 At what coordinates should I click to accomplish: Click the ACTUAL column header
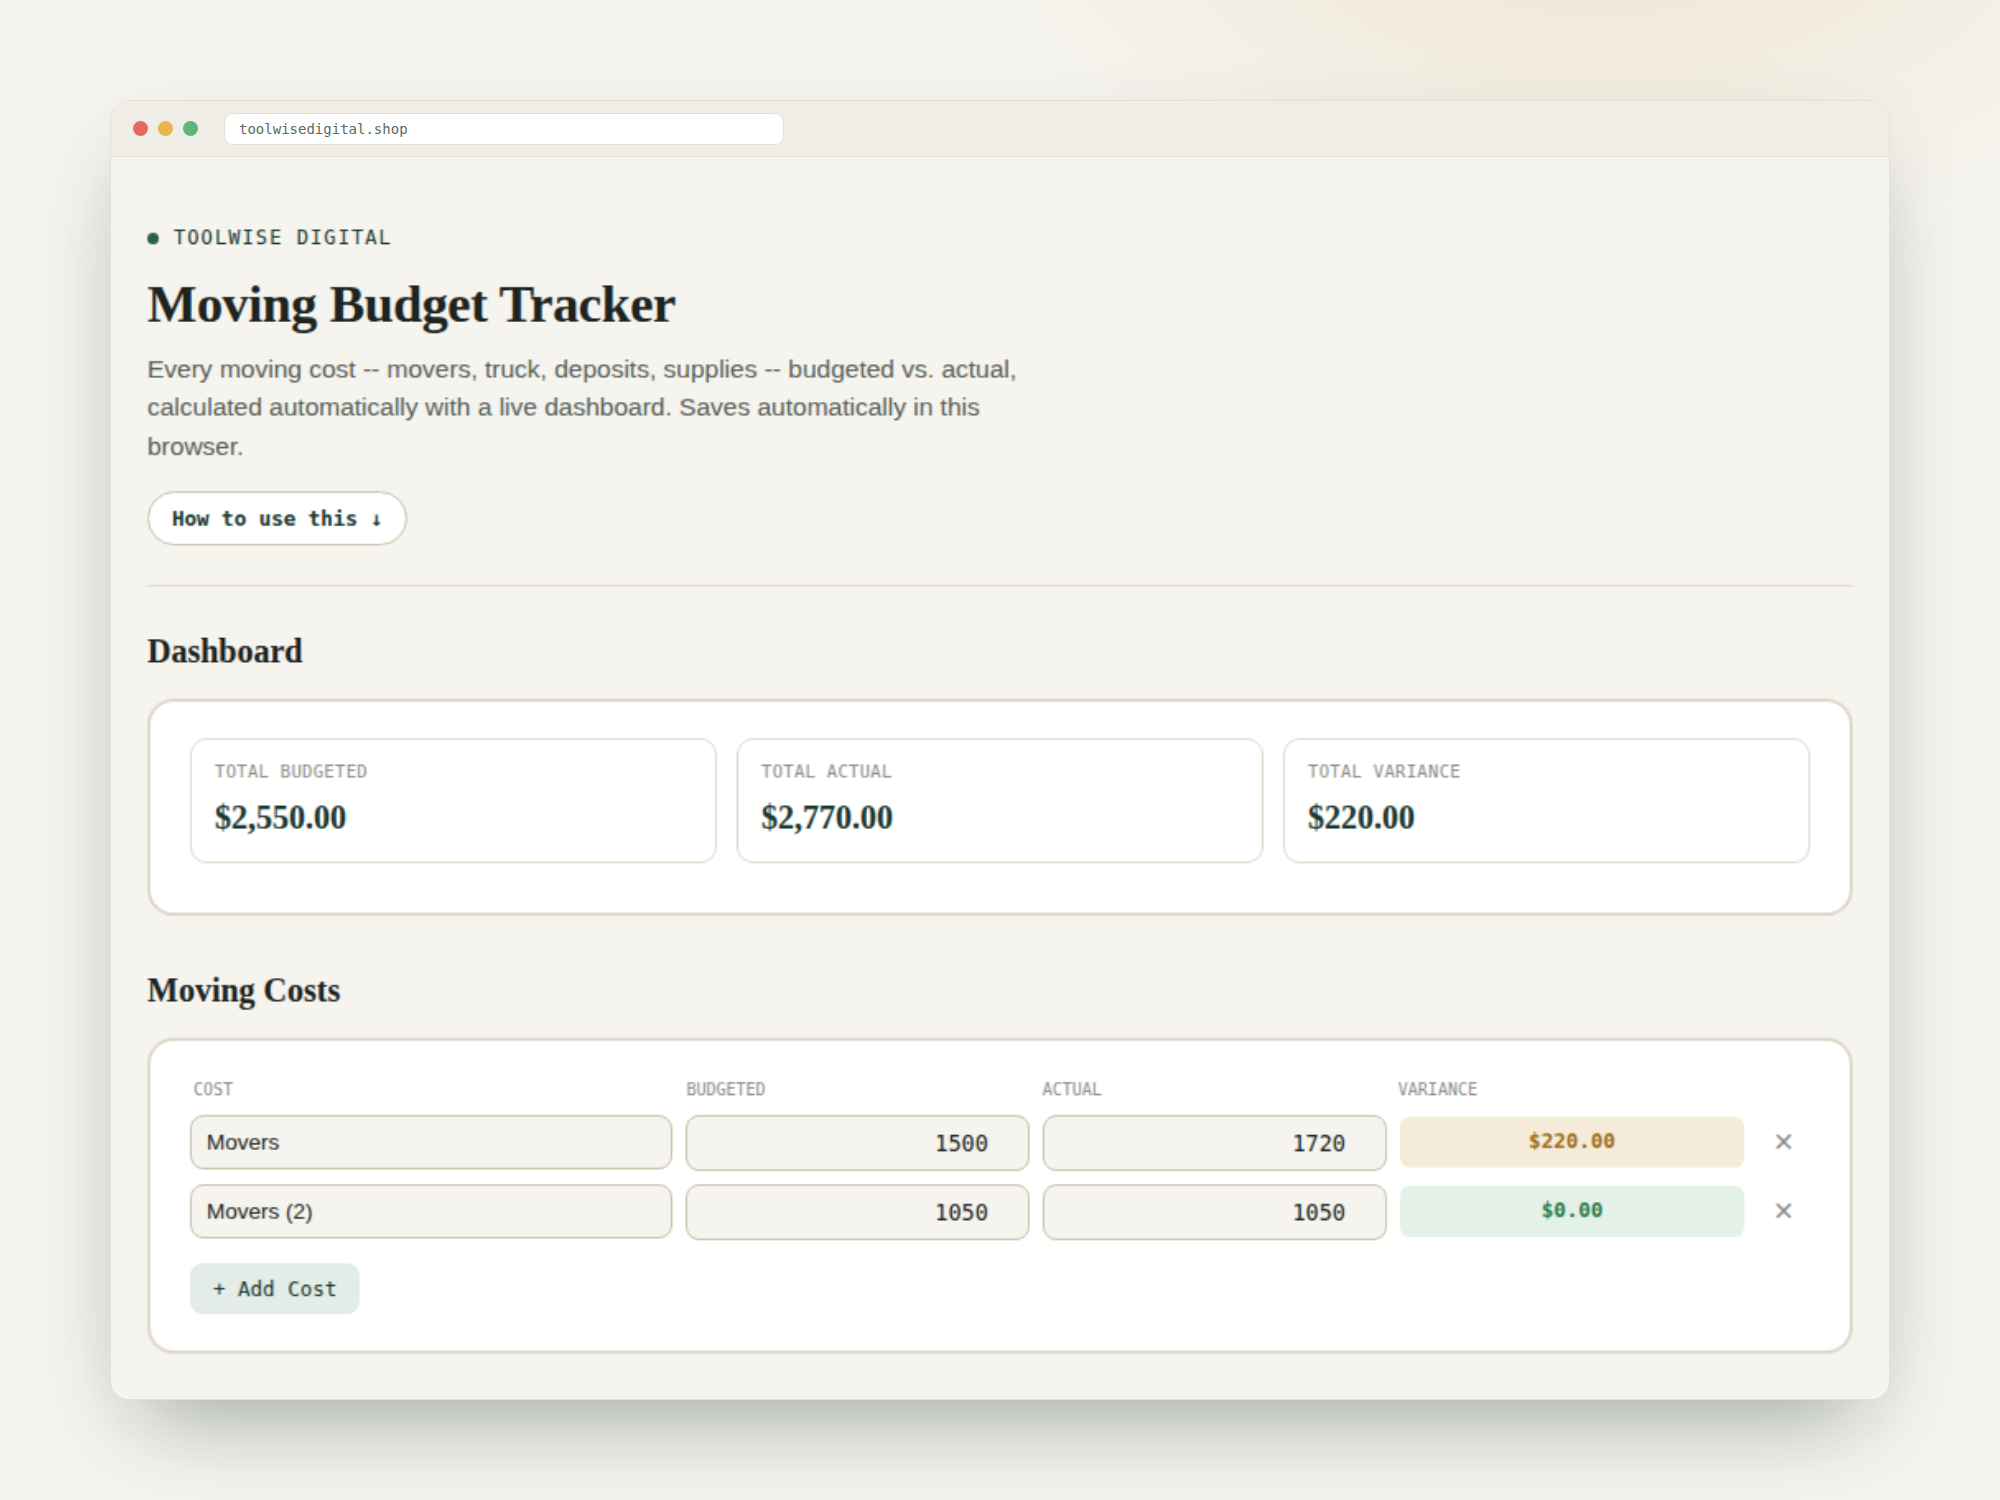click(1072, 1089)
